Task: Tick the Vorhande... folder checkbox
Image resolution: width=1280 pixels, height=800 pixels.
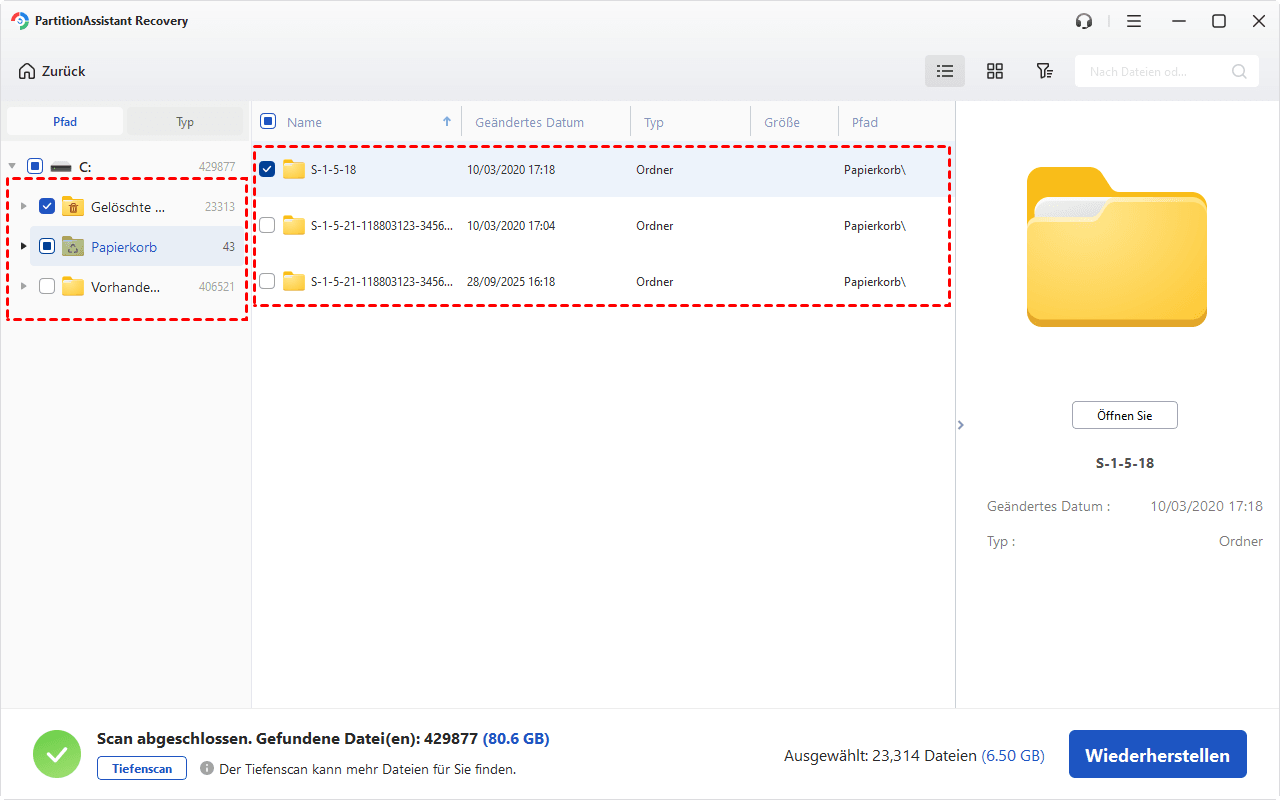Action: (47, 286)
